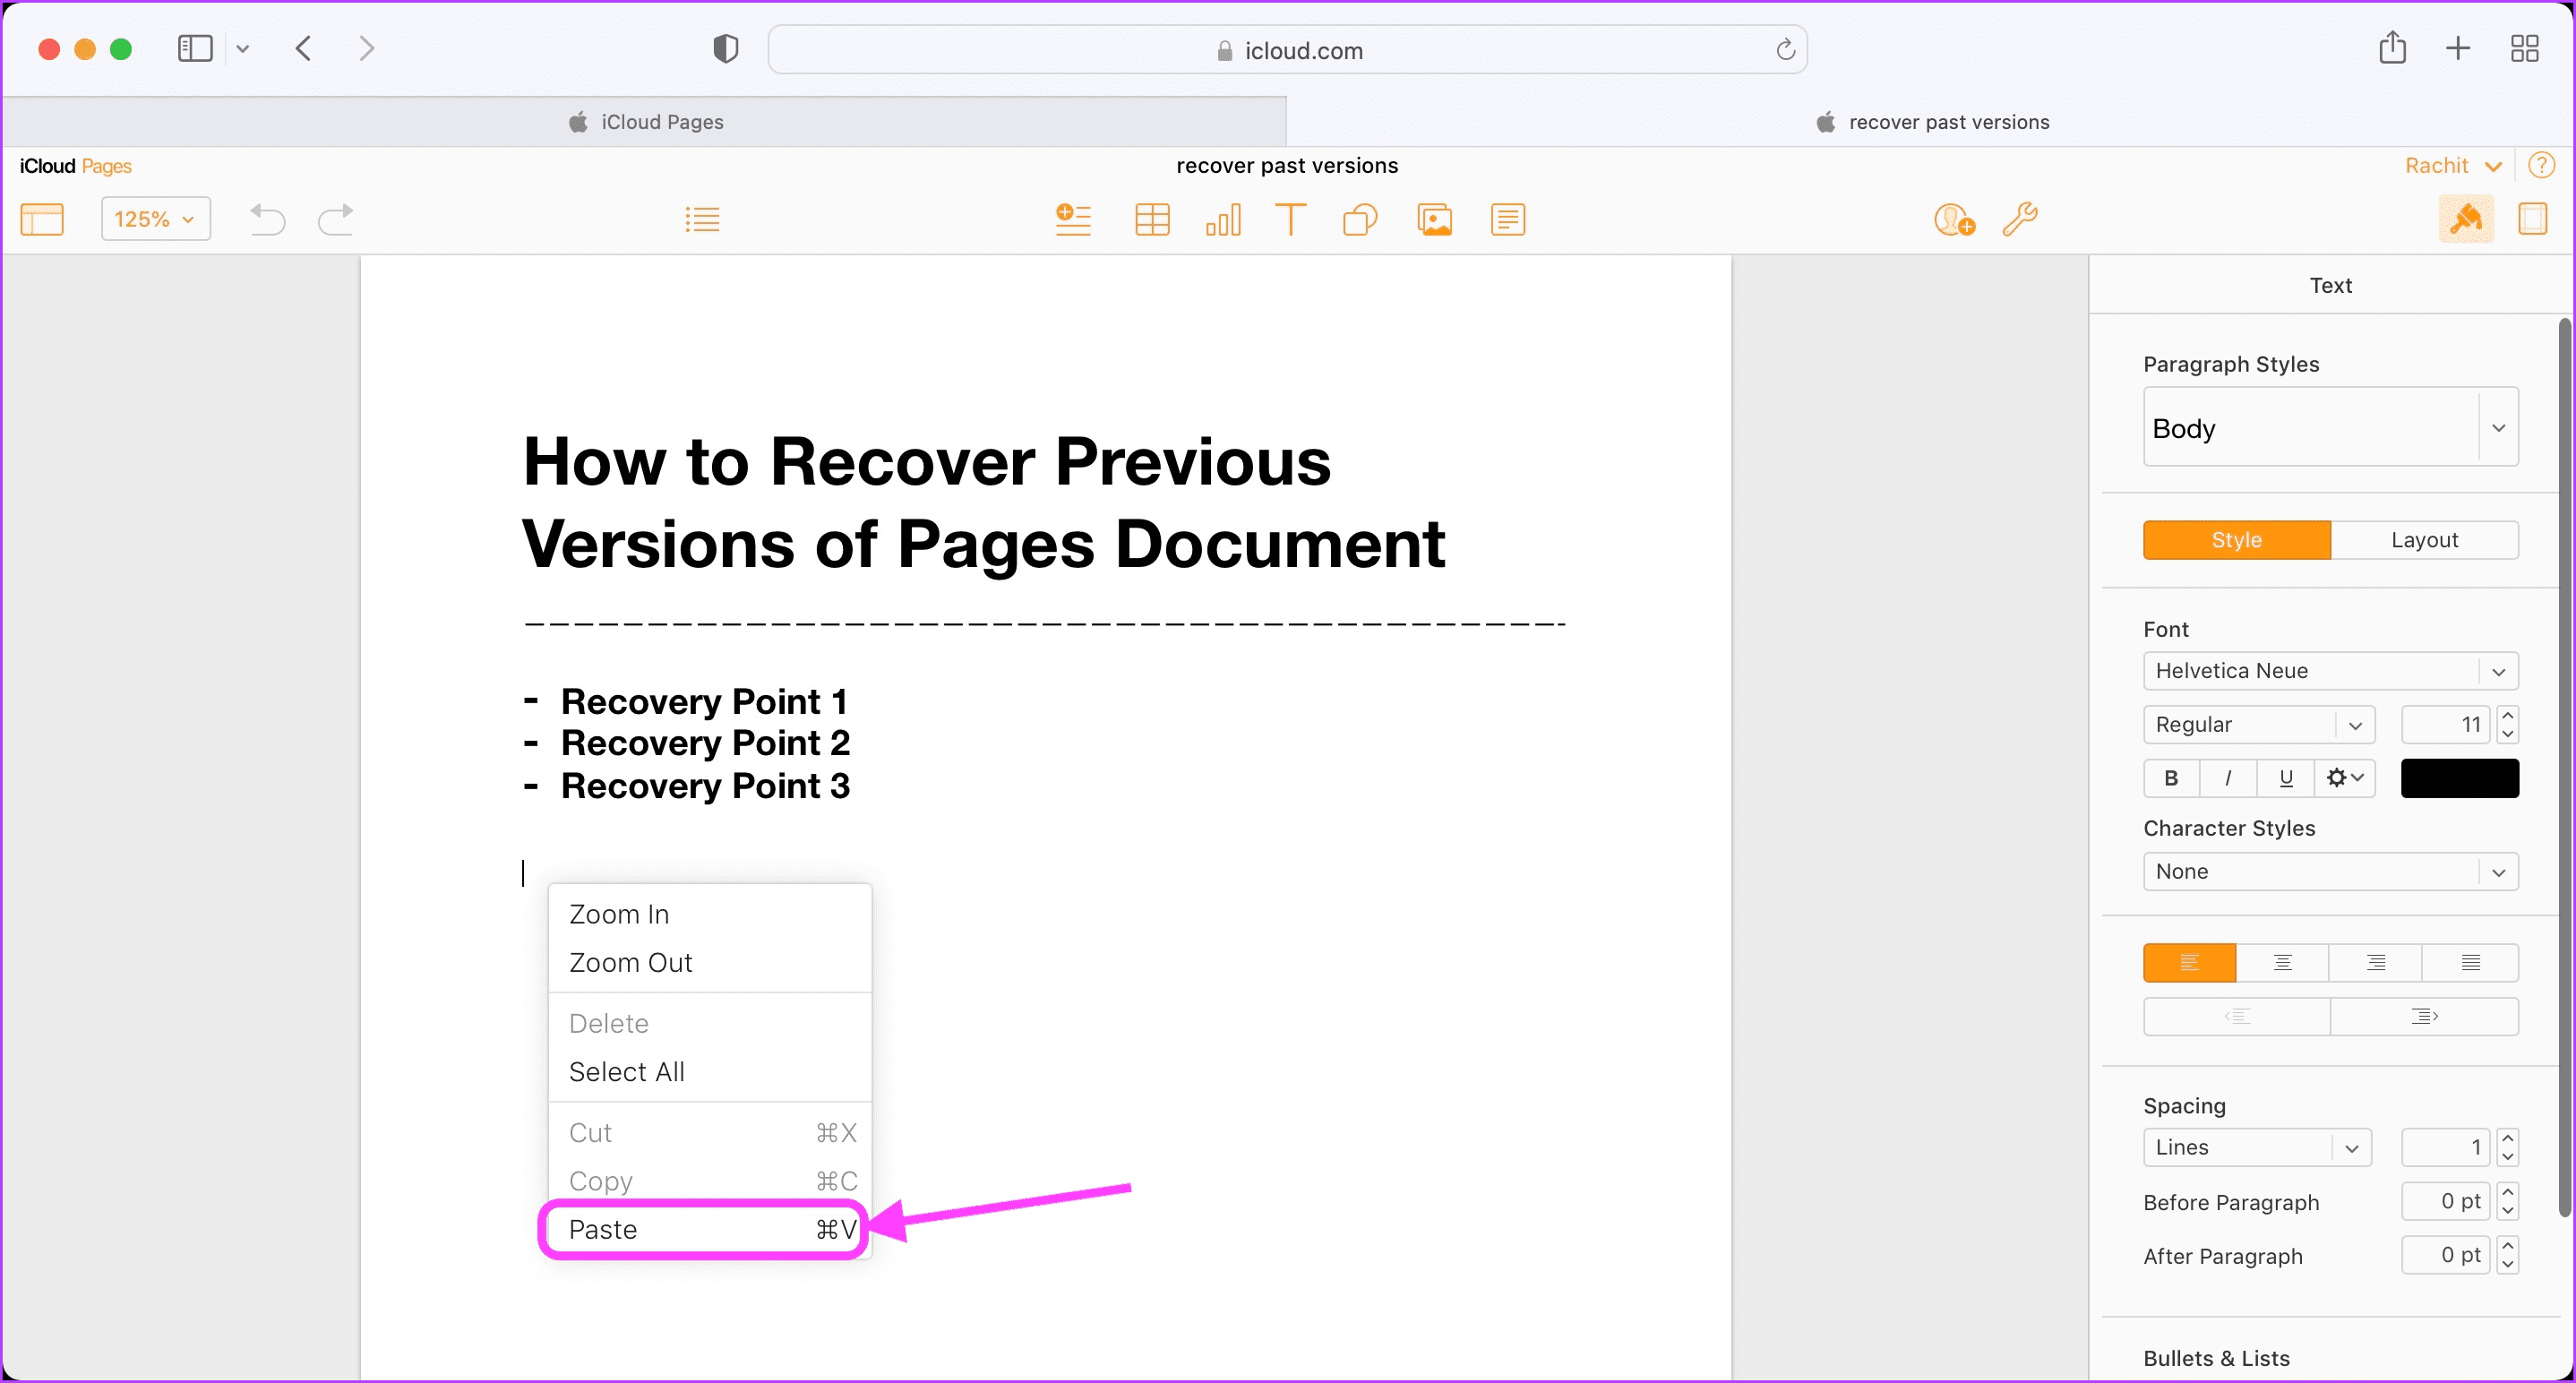The height and width of the screenshot is (1383, 2576).
Task: Open the Document settings icon
Action: coord(2533,219)
